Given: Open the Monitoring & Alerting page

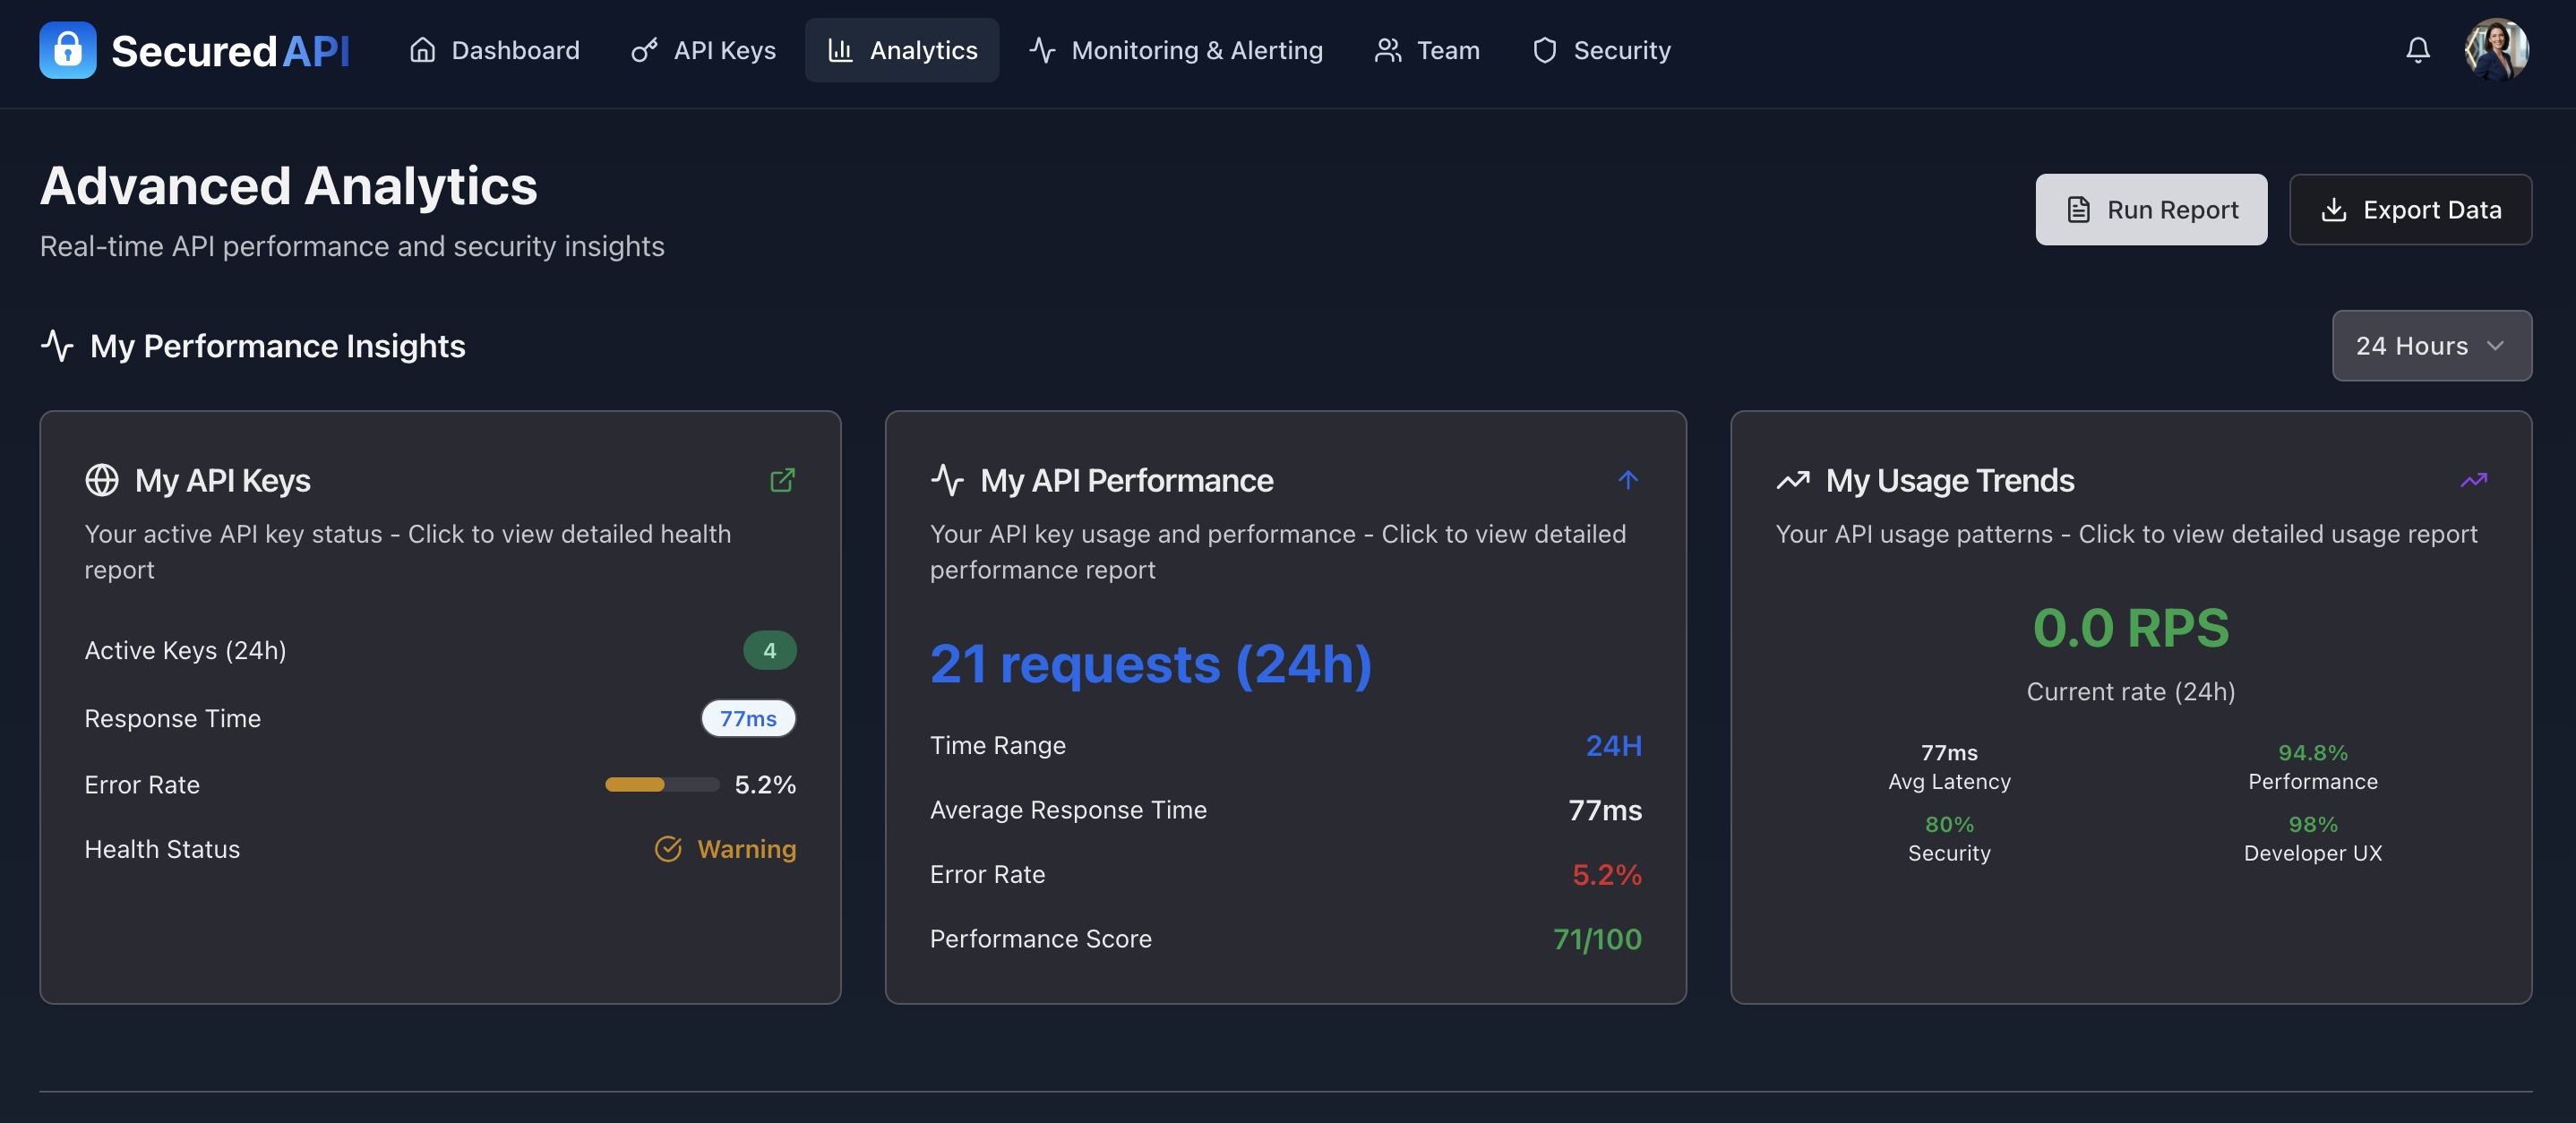Looking at the screenshot, I should tap(1176, 50).
